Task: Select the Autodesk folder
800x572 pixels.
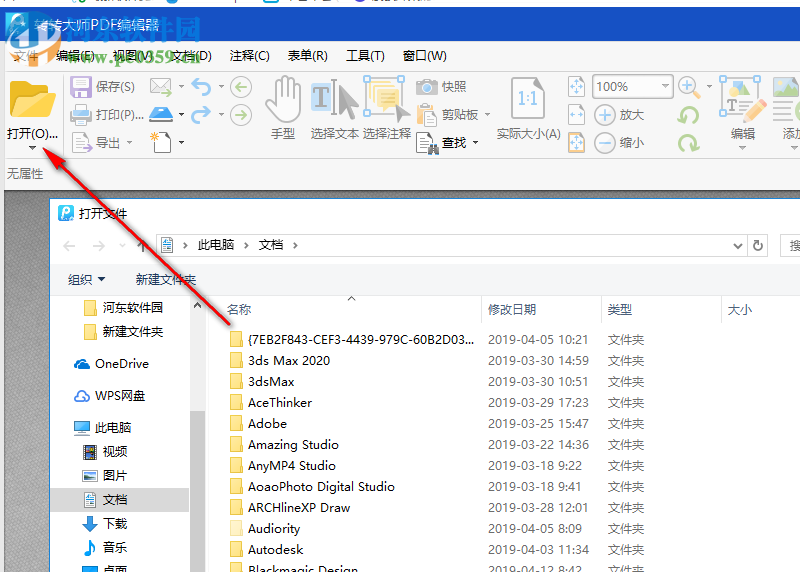Action: [267, 550]
